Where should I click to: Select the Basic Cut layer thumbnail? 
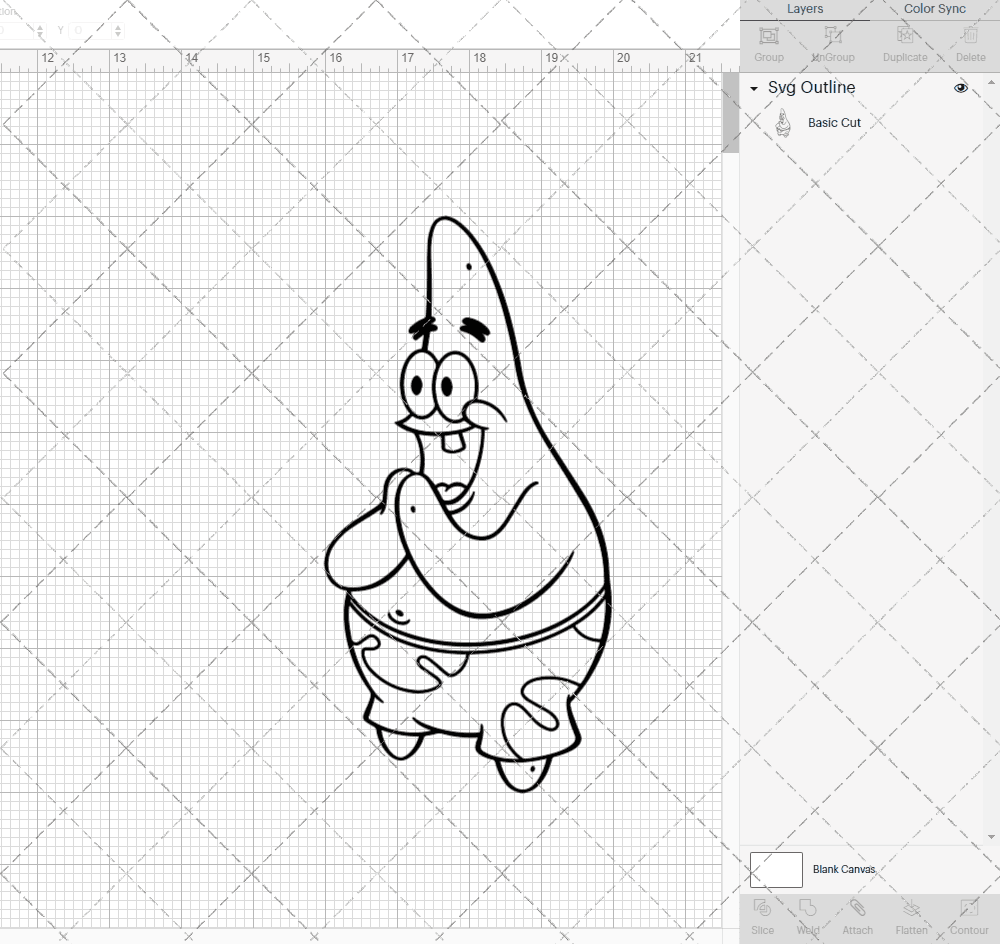[783, 122]
